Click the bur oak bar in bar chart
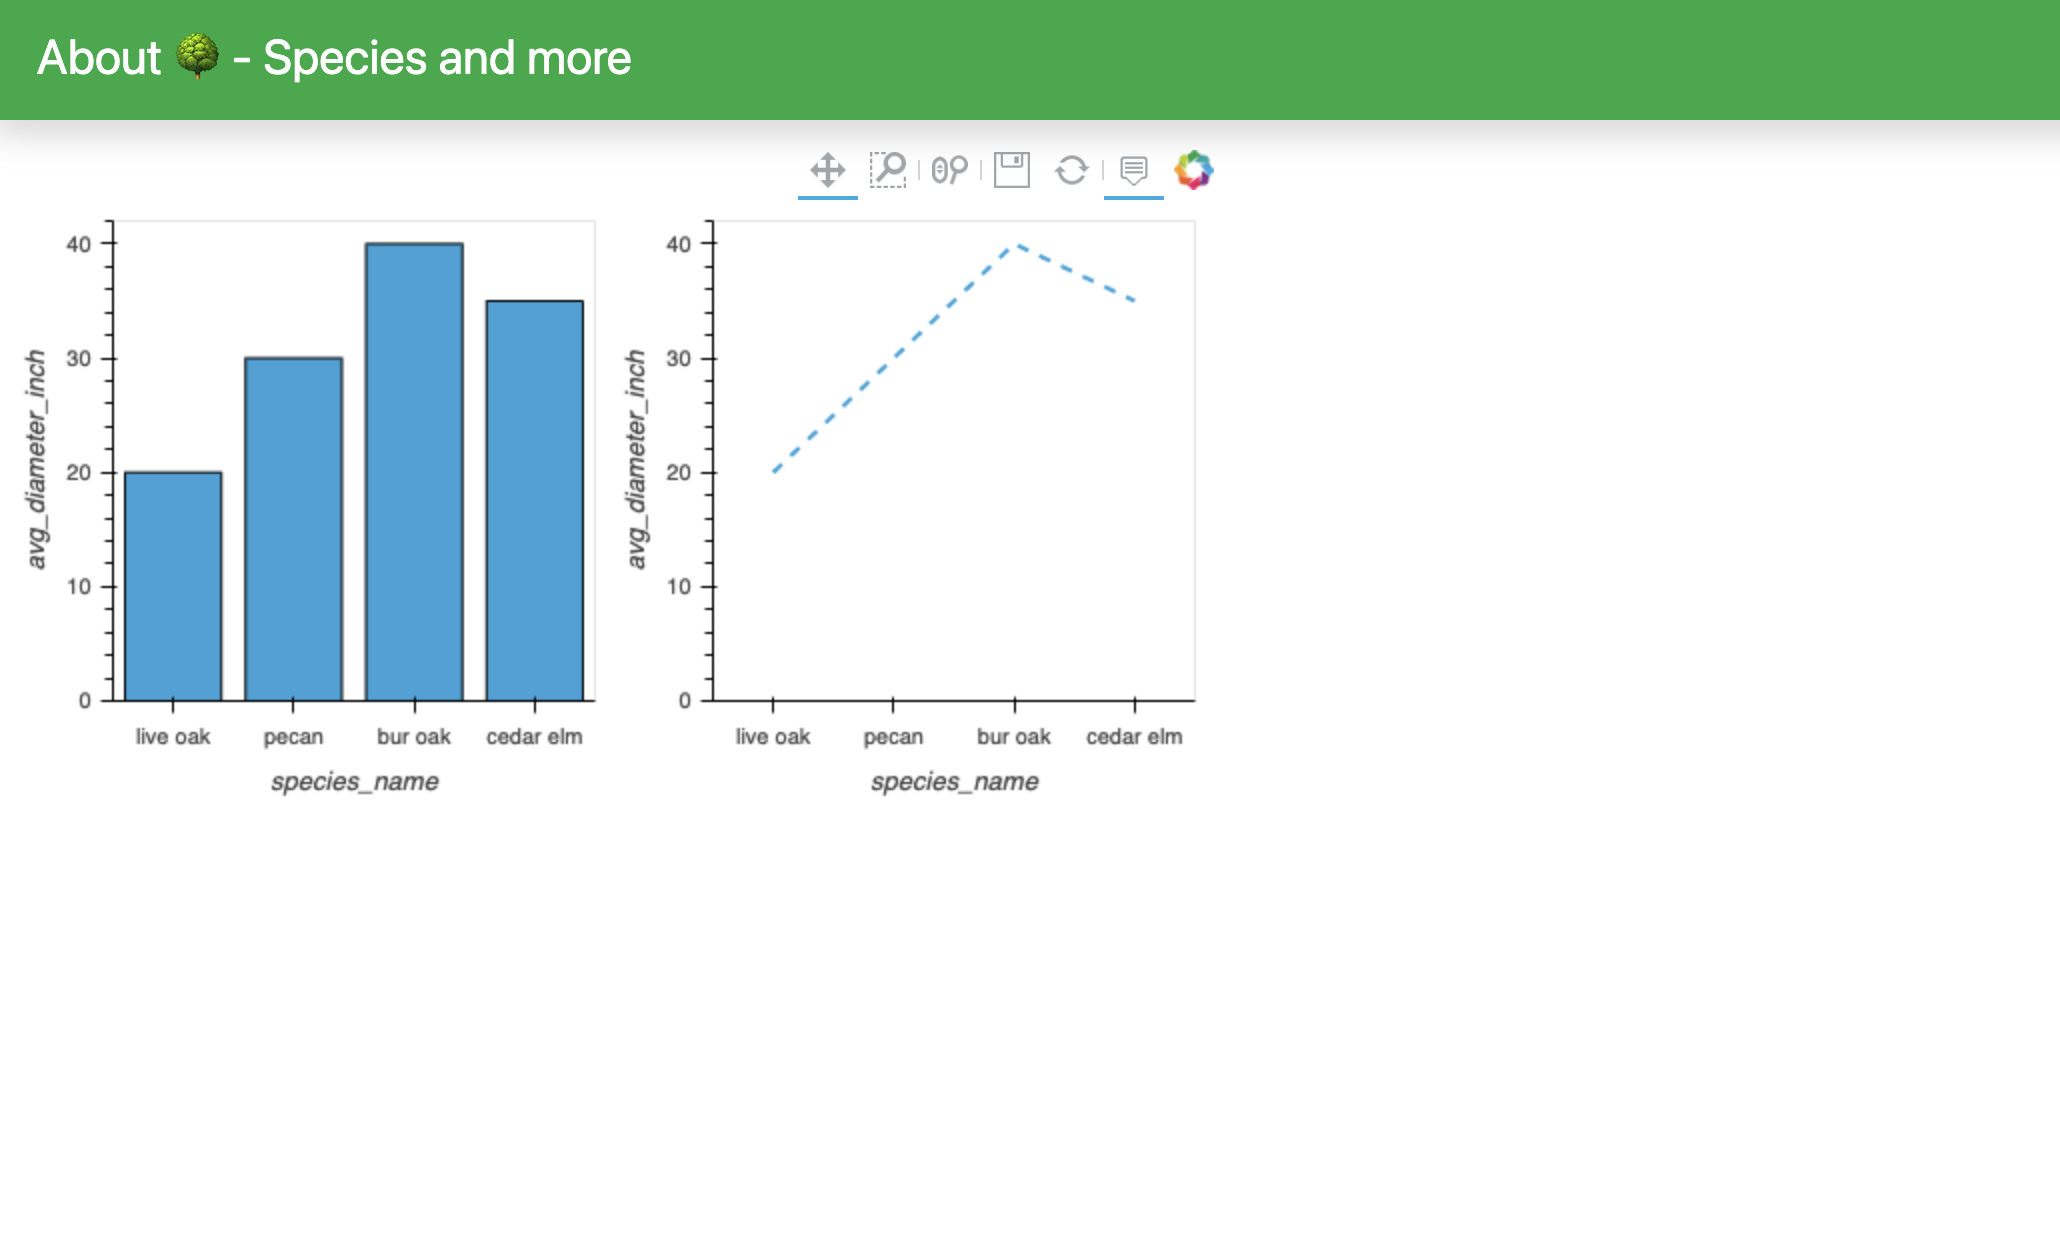Viewport: 2060px width, 1256px height. [414, 472]
